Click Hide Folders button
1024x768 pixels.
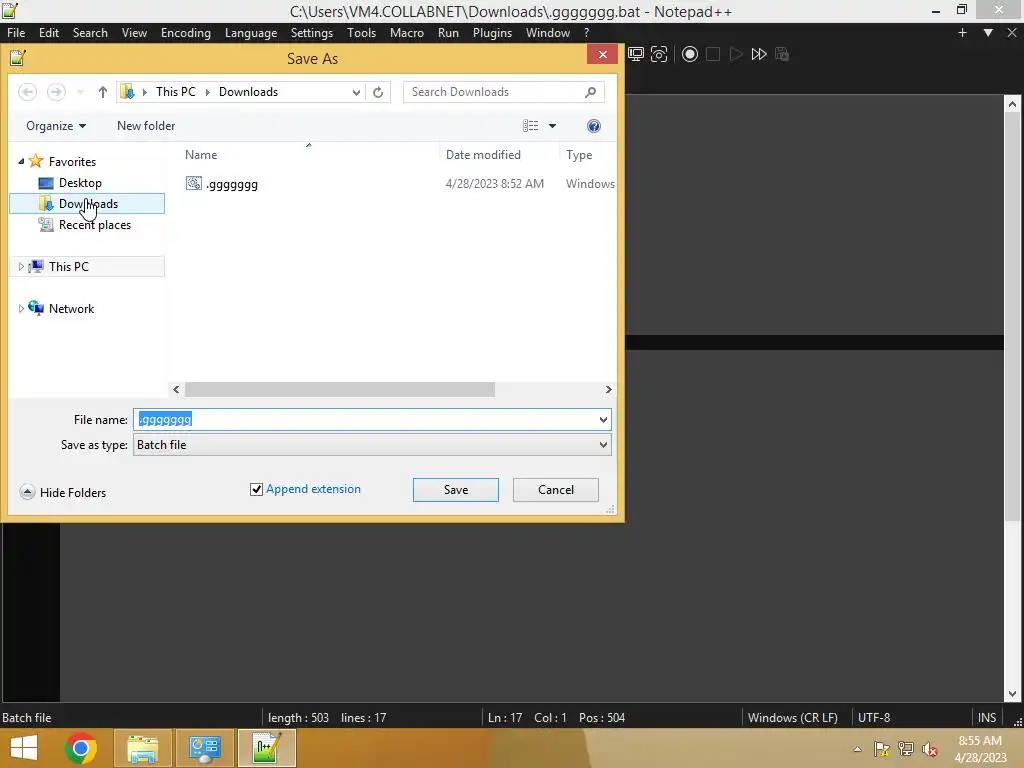[63, 492]
